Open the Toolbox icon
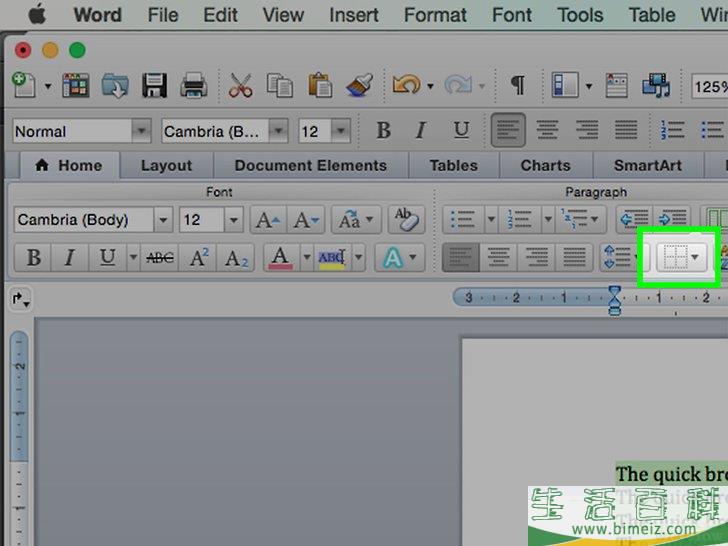Viewport: 728px width, 546px height. [x=616, y=85]
